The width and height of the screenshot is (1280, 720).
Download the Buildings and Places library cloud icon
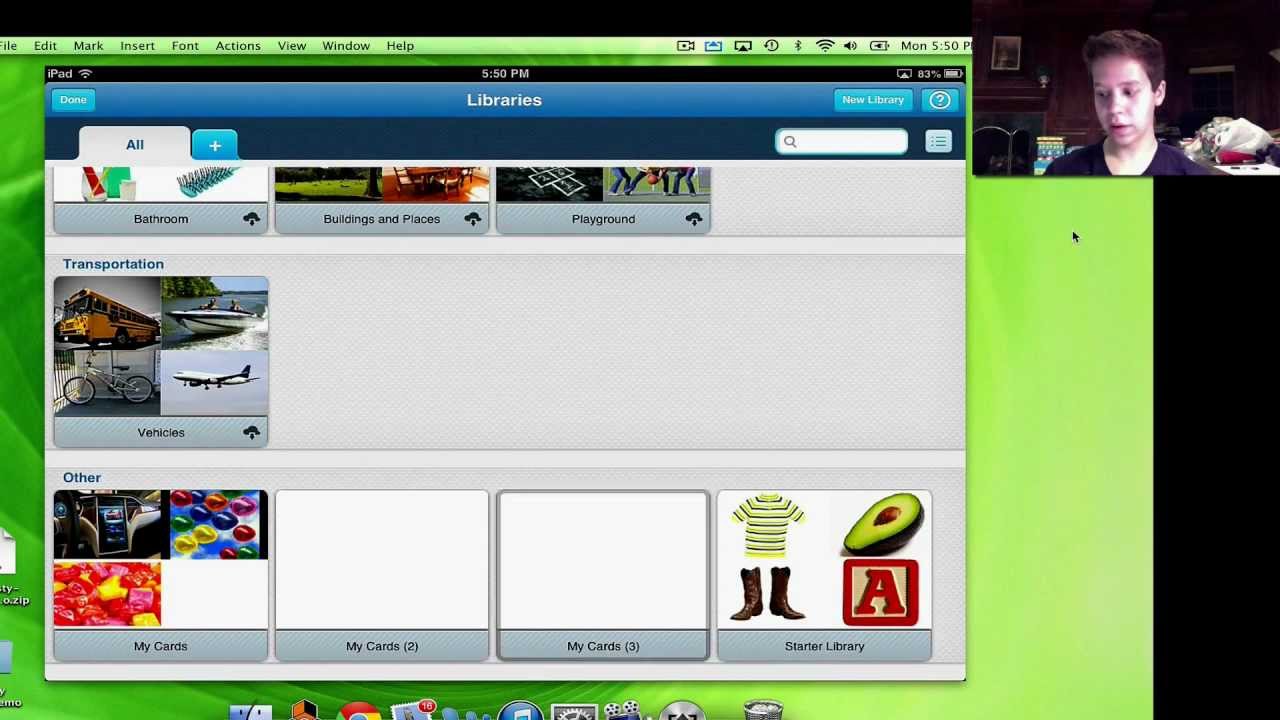(x=472, y=219)
